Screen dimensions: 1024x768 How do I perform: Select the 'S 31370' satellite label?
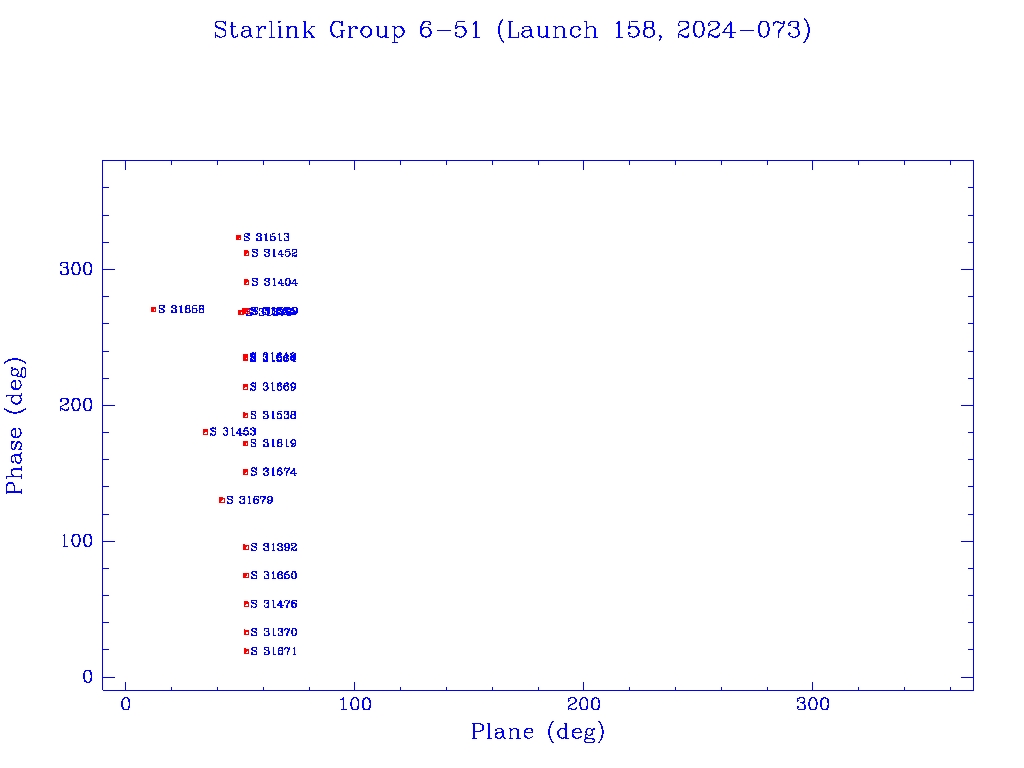[x=274, y=632]
